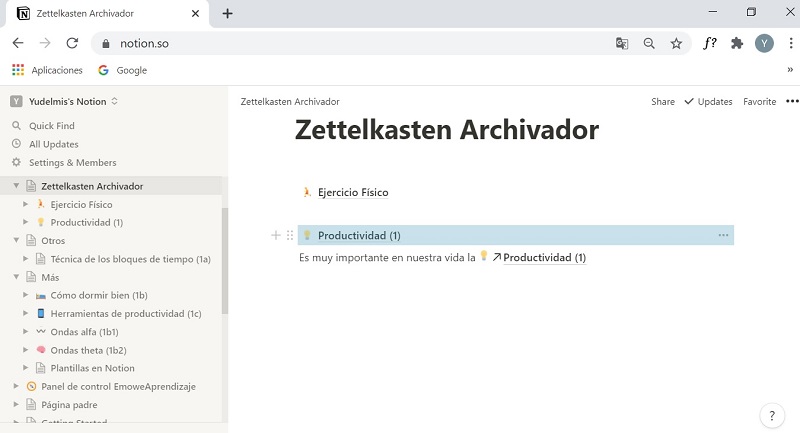Open Quick Find in the sidebar
Image resolution: width=800 pixels, height=433 pixels.
point(52,125)
